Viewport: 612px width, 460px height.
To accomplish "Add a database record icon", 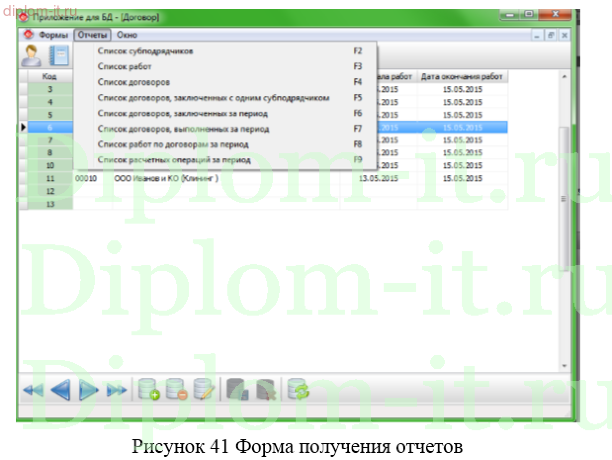I will [149, 389].
